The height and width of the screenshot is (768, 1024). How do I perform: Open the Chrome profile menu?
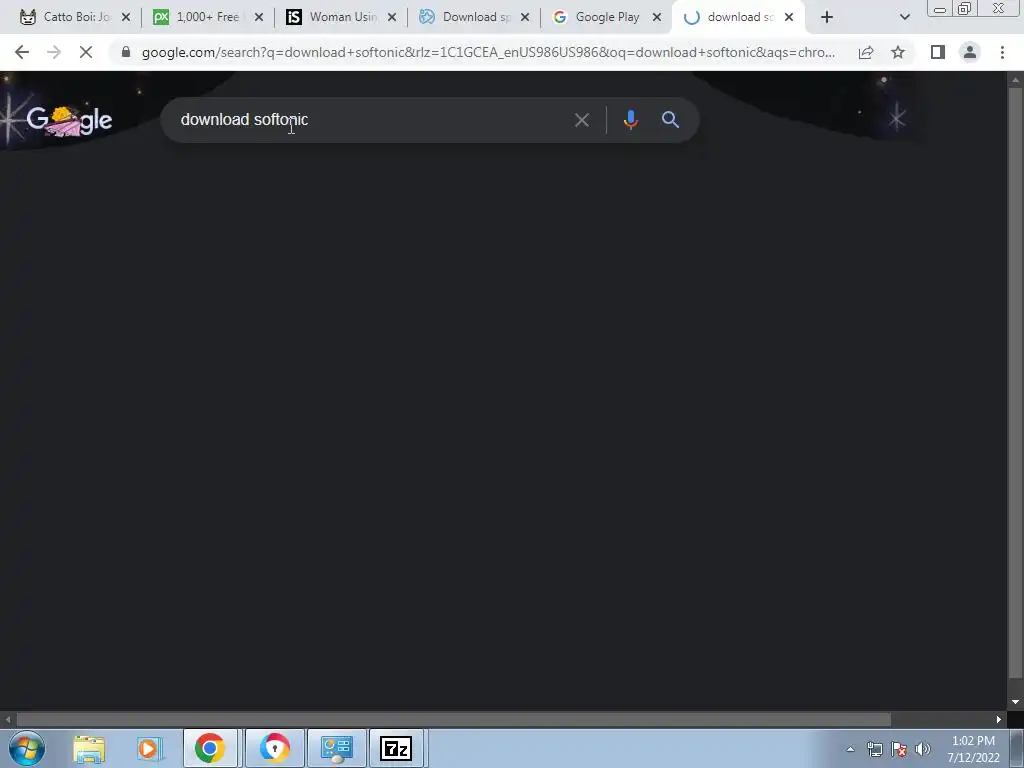[x=970, y=52]
